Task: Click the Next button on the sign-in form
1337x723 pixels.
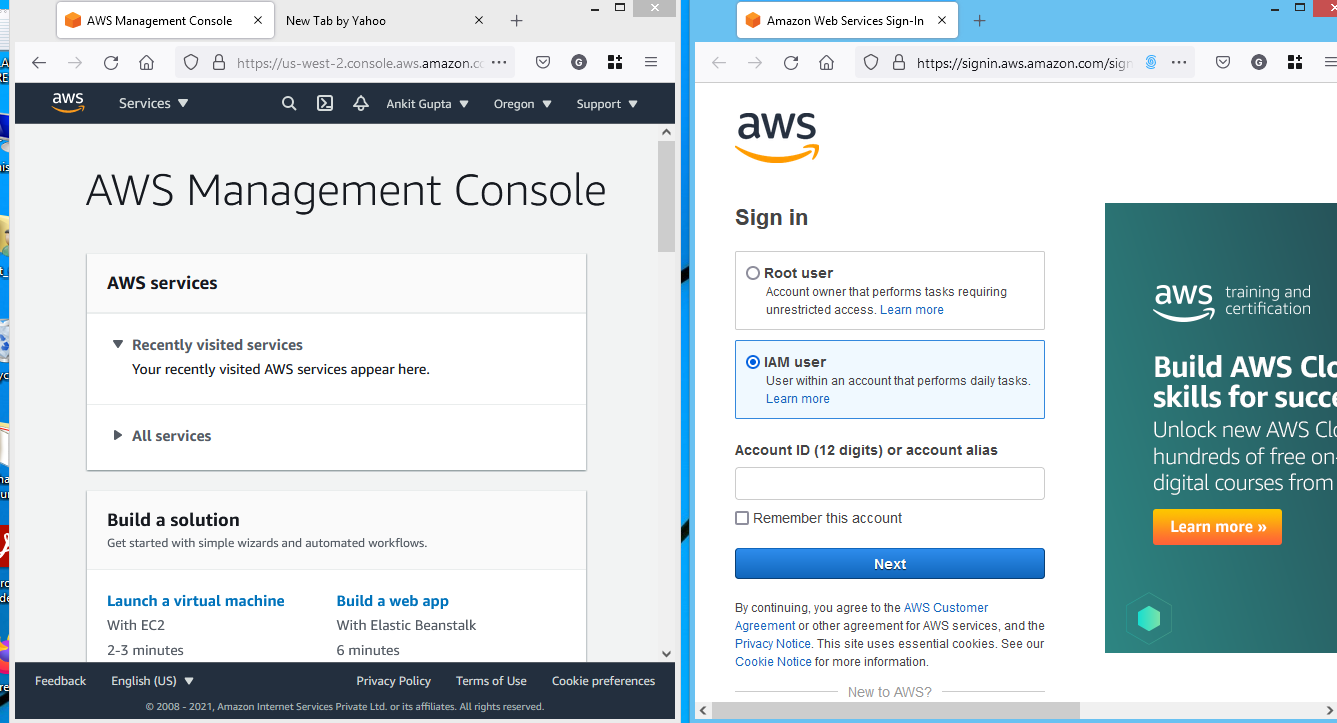Action: click(x=890, y=564)
